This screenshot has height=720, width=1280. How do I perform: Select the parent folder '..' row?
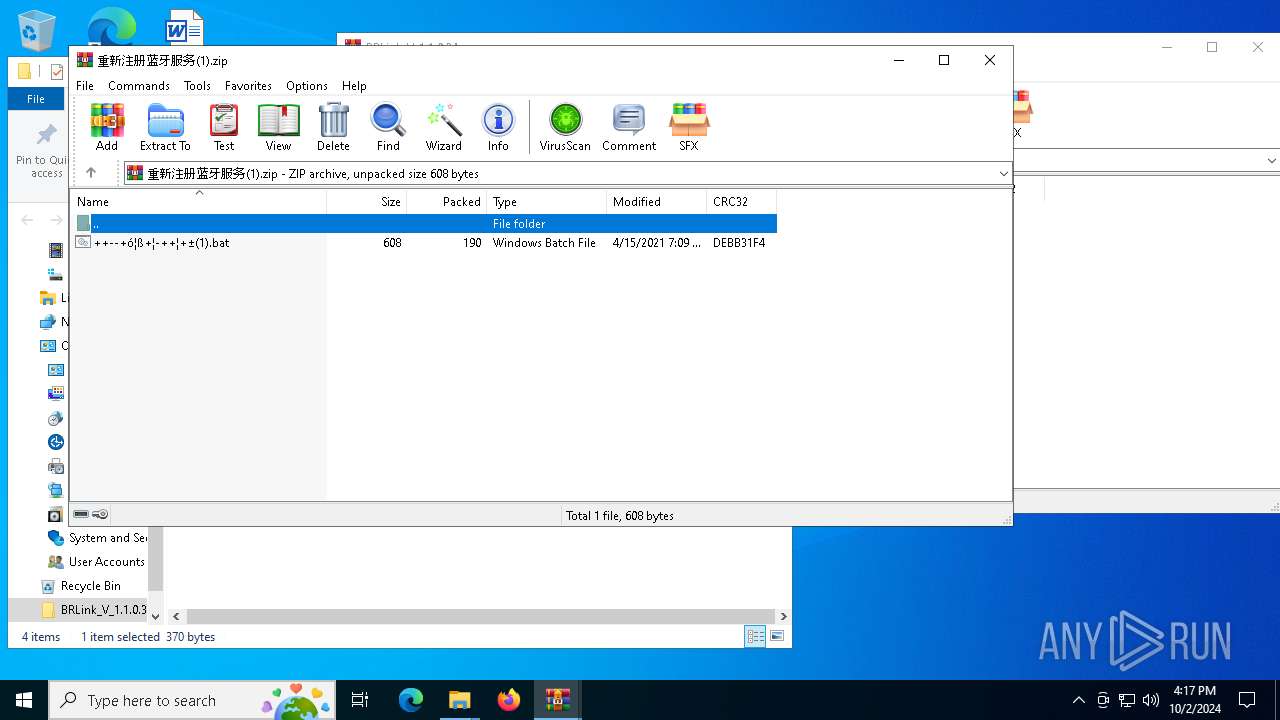pyautogui.click(x=424, y=224)
